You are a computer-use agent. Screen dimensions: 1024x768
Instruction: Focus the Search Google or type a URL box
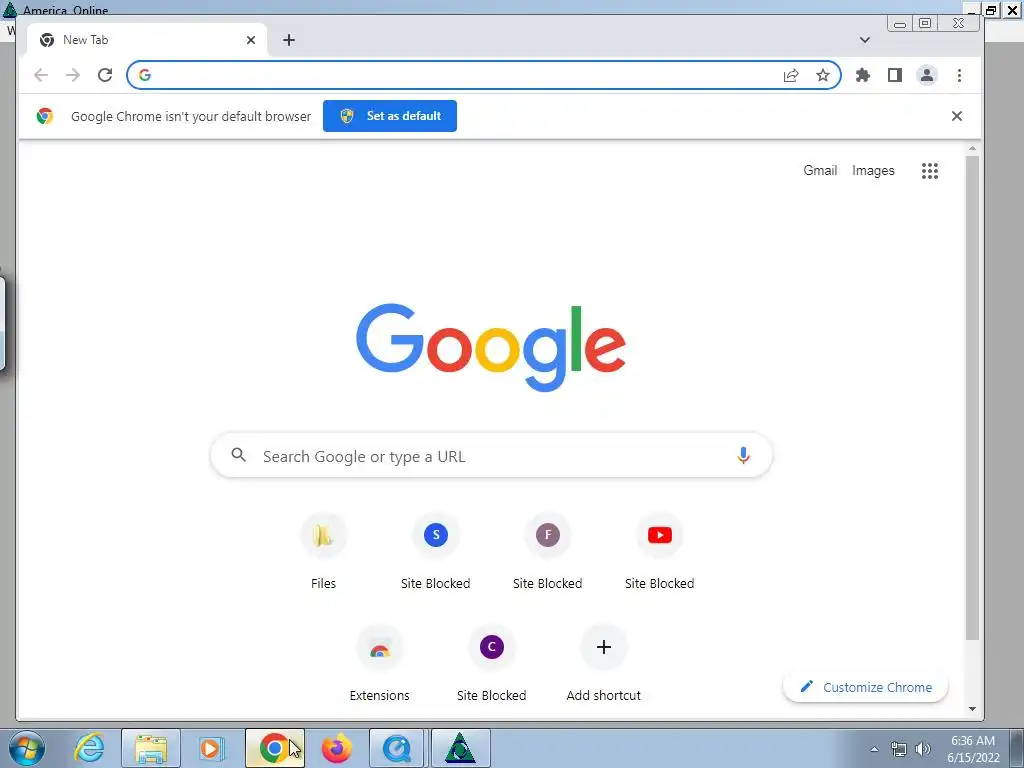[491, 455]
